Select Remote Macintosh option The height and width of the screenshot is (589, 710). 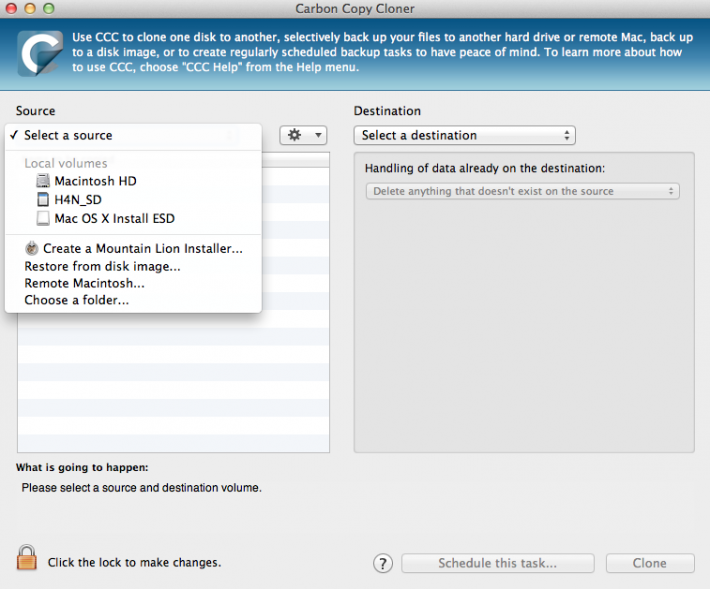click(133, 283)
